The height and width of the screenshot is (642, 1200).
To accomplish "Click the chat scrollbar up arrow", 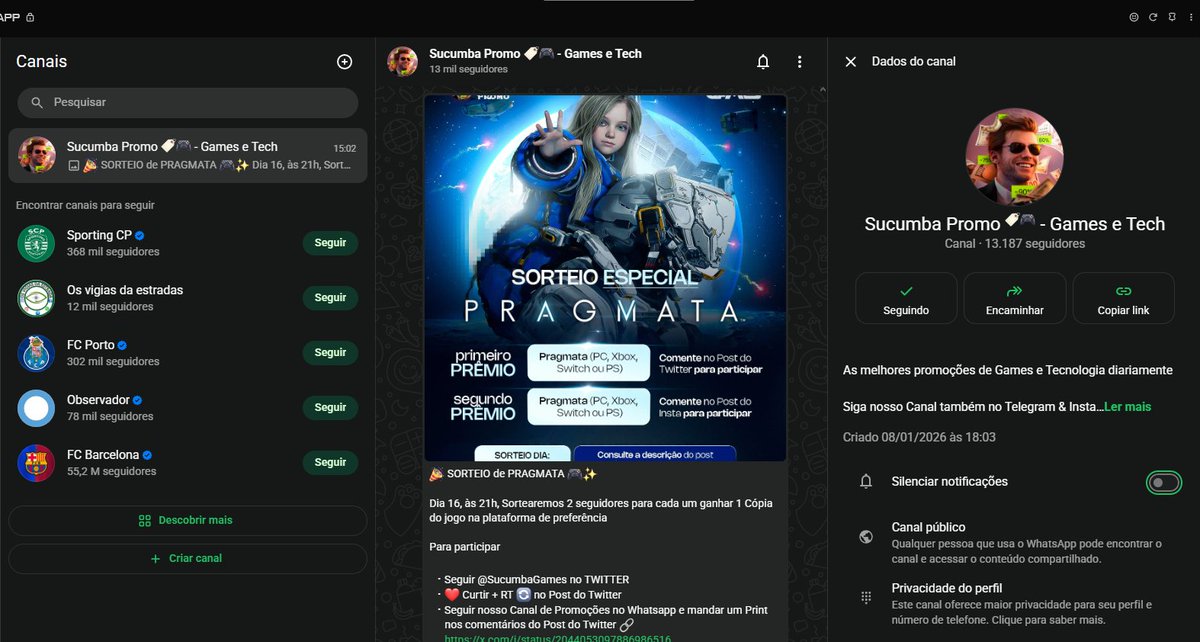I will click(822, 90).
